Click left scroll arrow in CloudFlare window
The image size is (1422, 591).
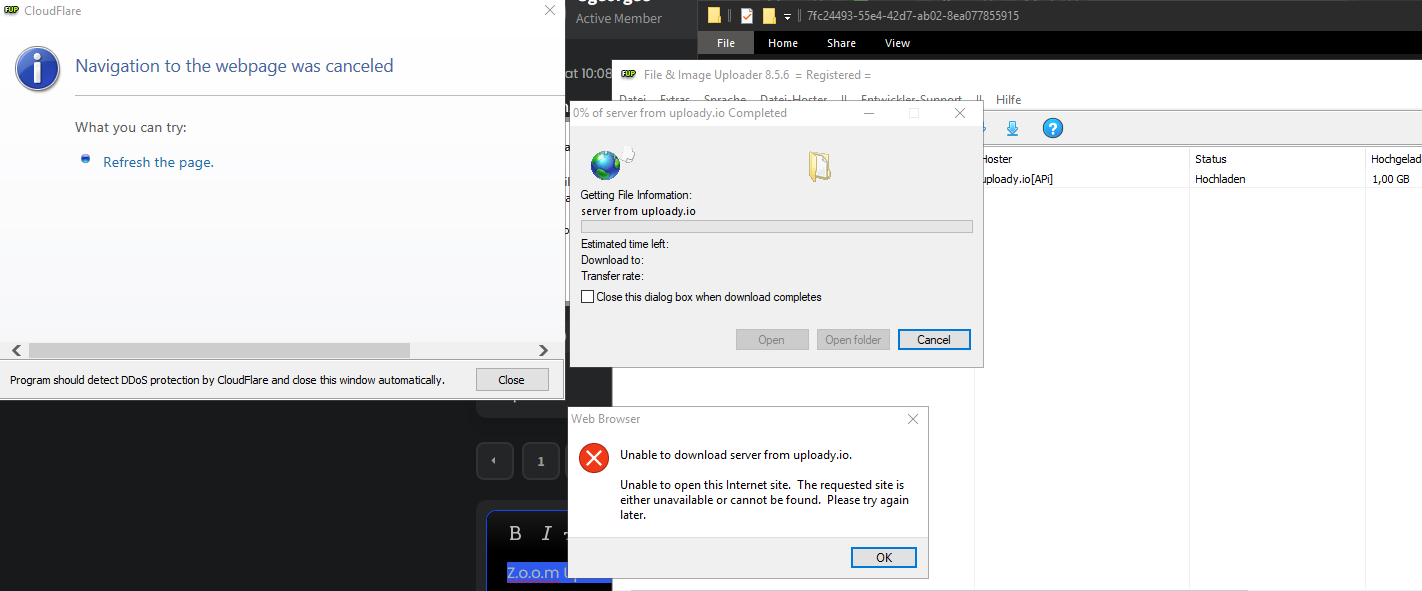coord(16,350)
